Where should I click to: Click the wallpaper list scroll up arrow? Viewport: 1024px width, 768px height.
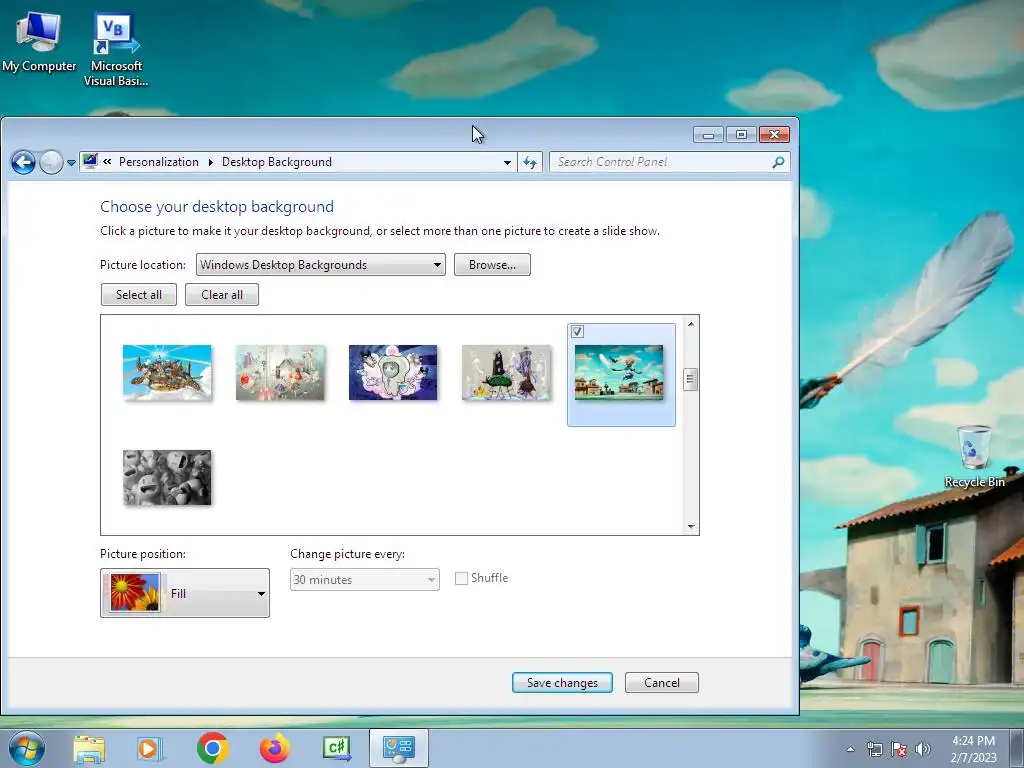tap(691, 324)
